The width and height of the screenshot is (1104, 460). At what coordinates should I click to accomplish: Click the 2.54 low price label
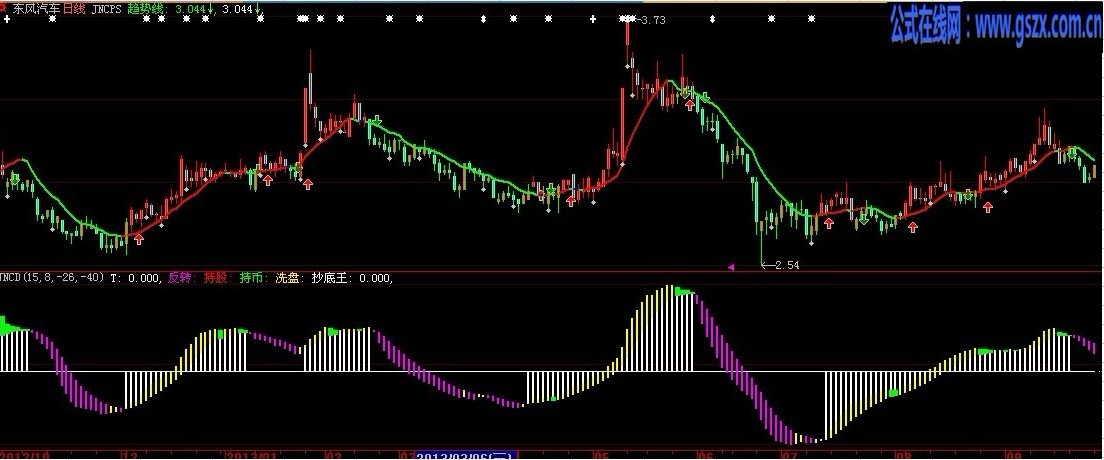[787, 265]
